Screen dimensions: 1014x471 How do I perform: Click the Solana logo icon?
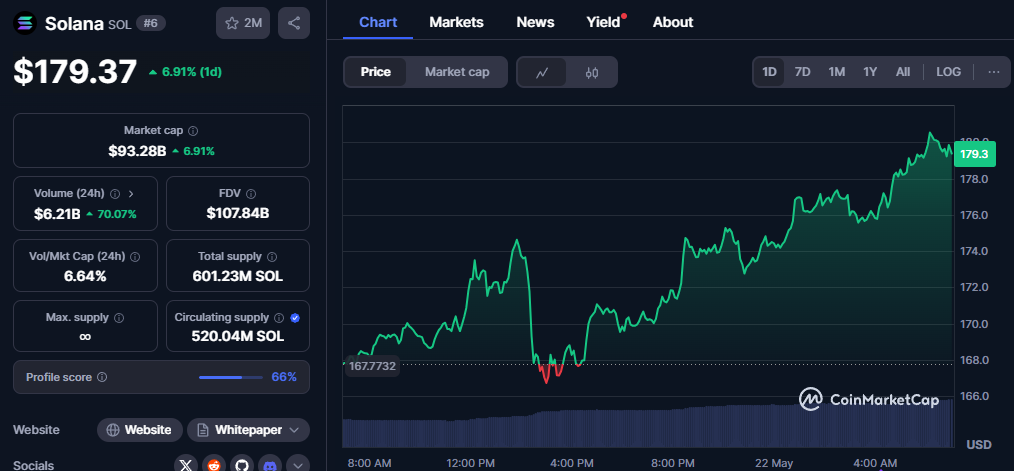26,23
